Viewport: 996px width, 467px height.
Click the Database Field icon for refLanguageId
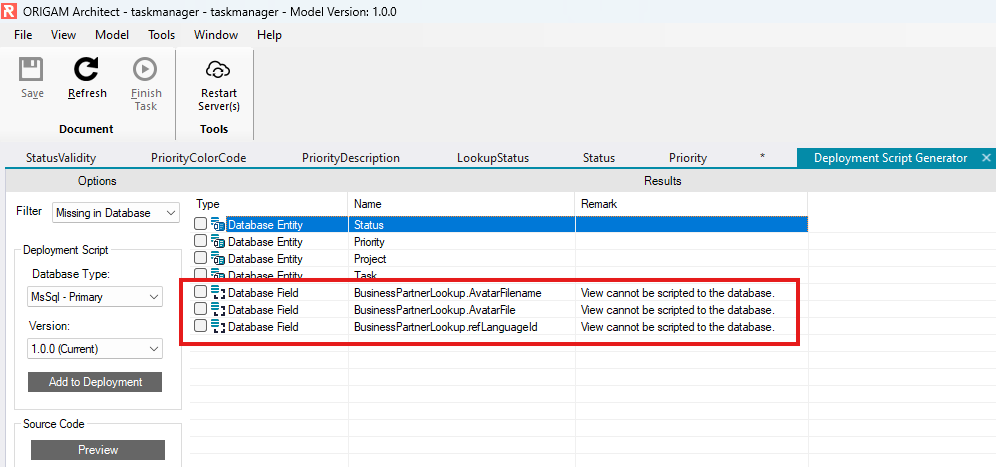[218, 327]
